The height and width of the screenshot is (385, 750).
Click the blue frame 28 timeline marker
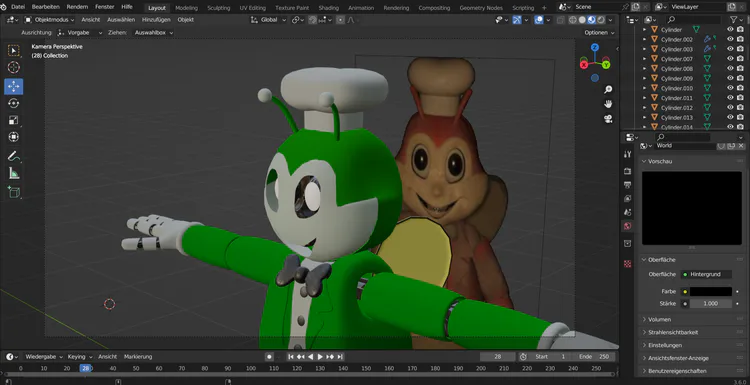[x=86, y=368]
